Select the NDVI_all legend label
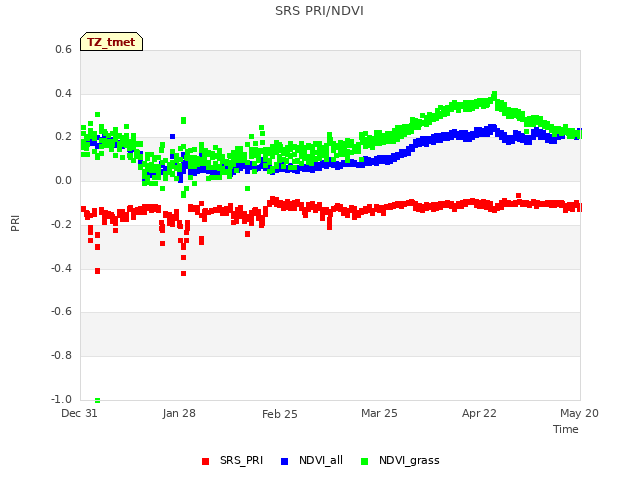The image size is (640, 480). tap(321, 460)
